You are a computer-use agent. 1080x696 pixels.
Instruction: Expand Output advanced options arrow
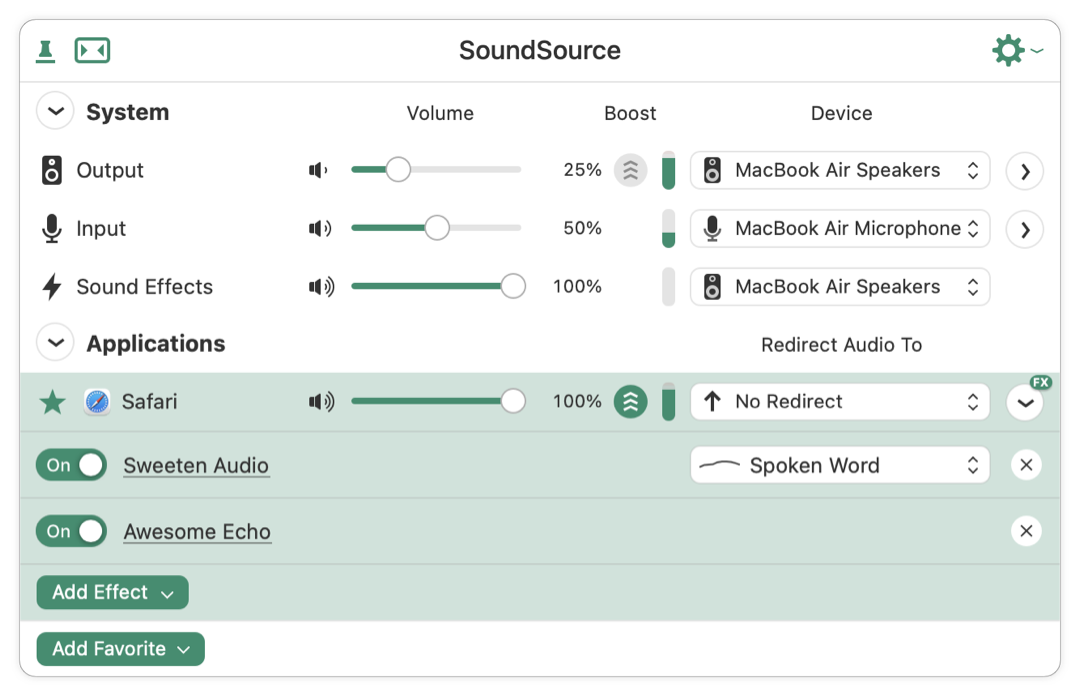[1025, 171]
